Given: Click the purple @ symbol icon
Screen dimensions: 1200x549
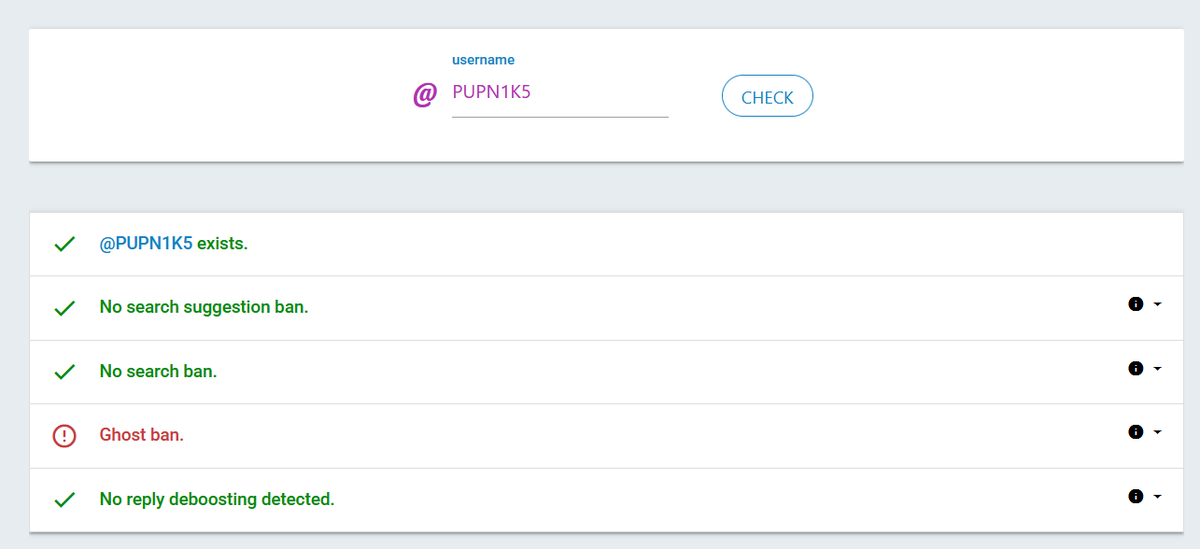Looking at the screenshot, I should (x=425, y=95).
